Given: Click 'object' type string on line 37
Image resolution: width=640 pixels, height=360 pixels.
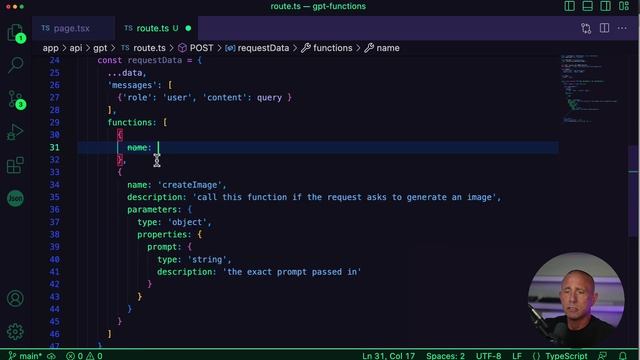Looking at the screenshot, I should click(187, 222).
